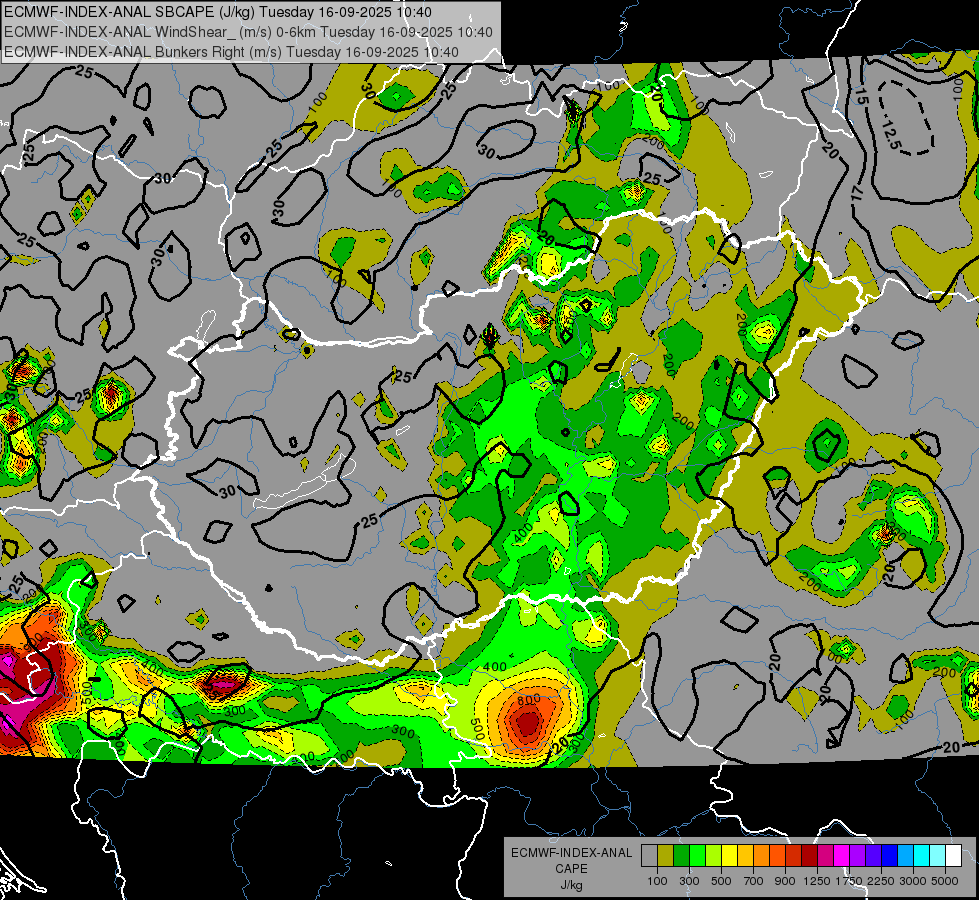Click the 12.5 dashed contour label
The height and width of the screenshot is (900, 979).
pyautogui.click(x=891, y=136)
